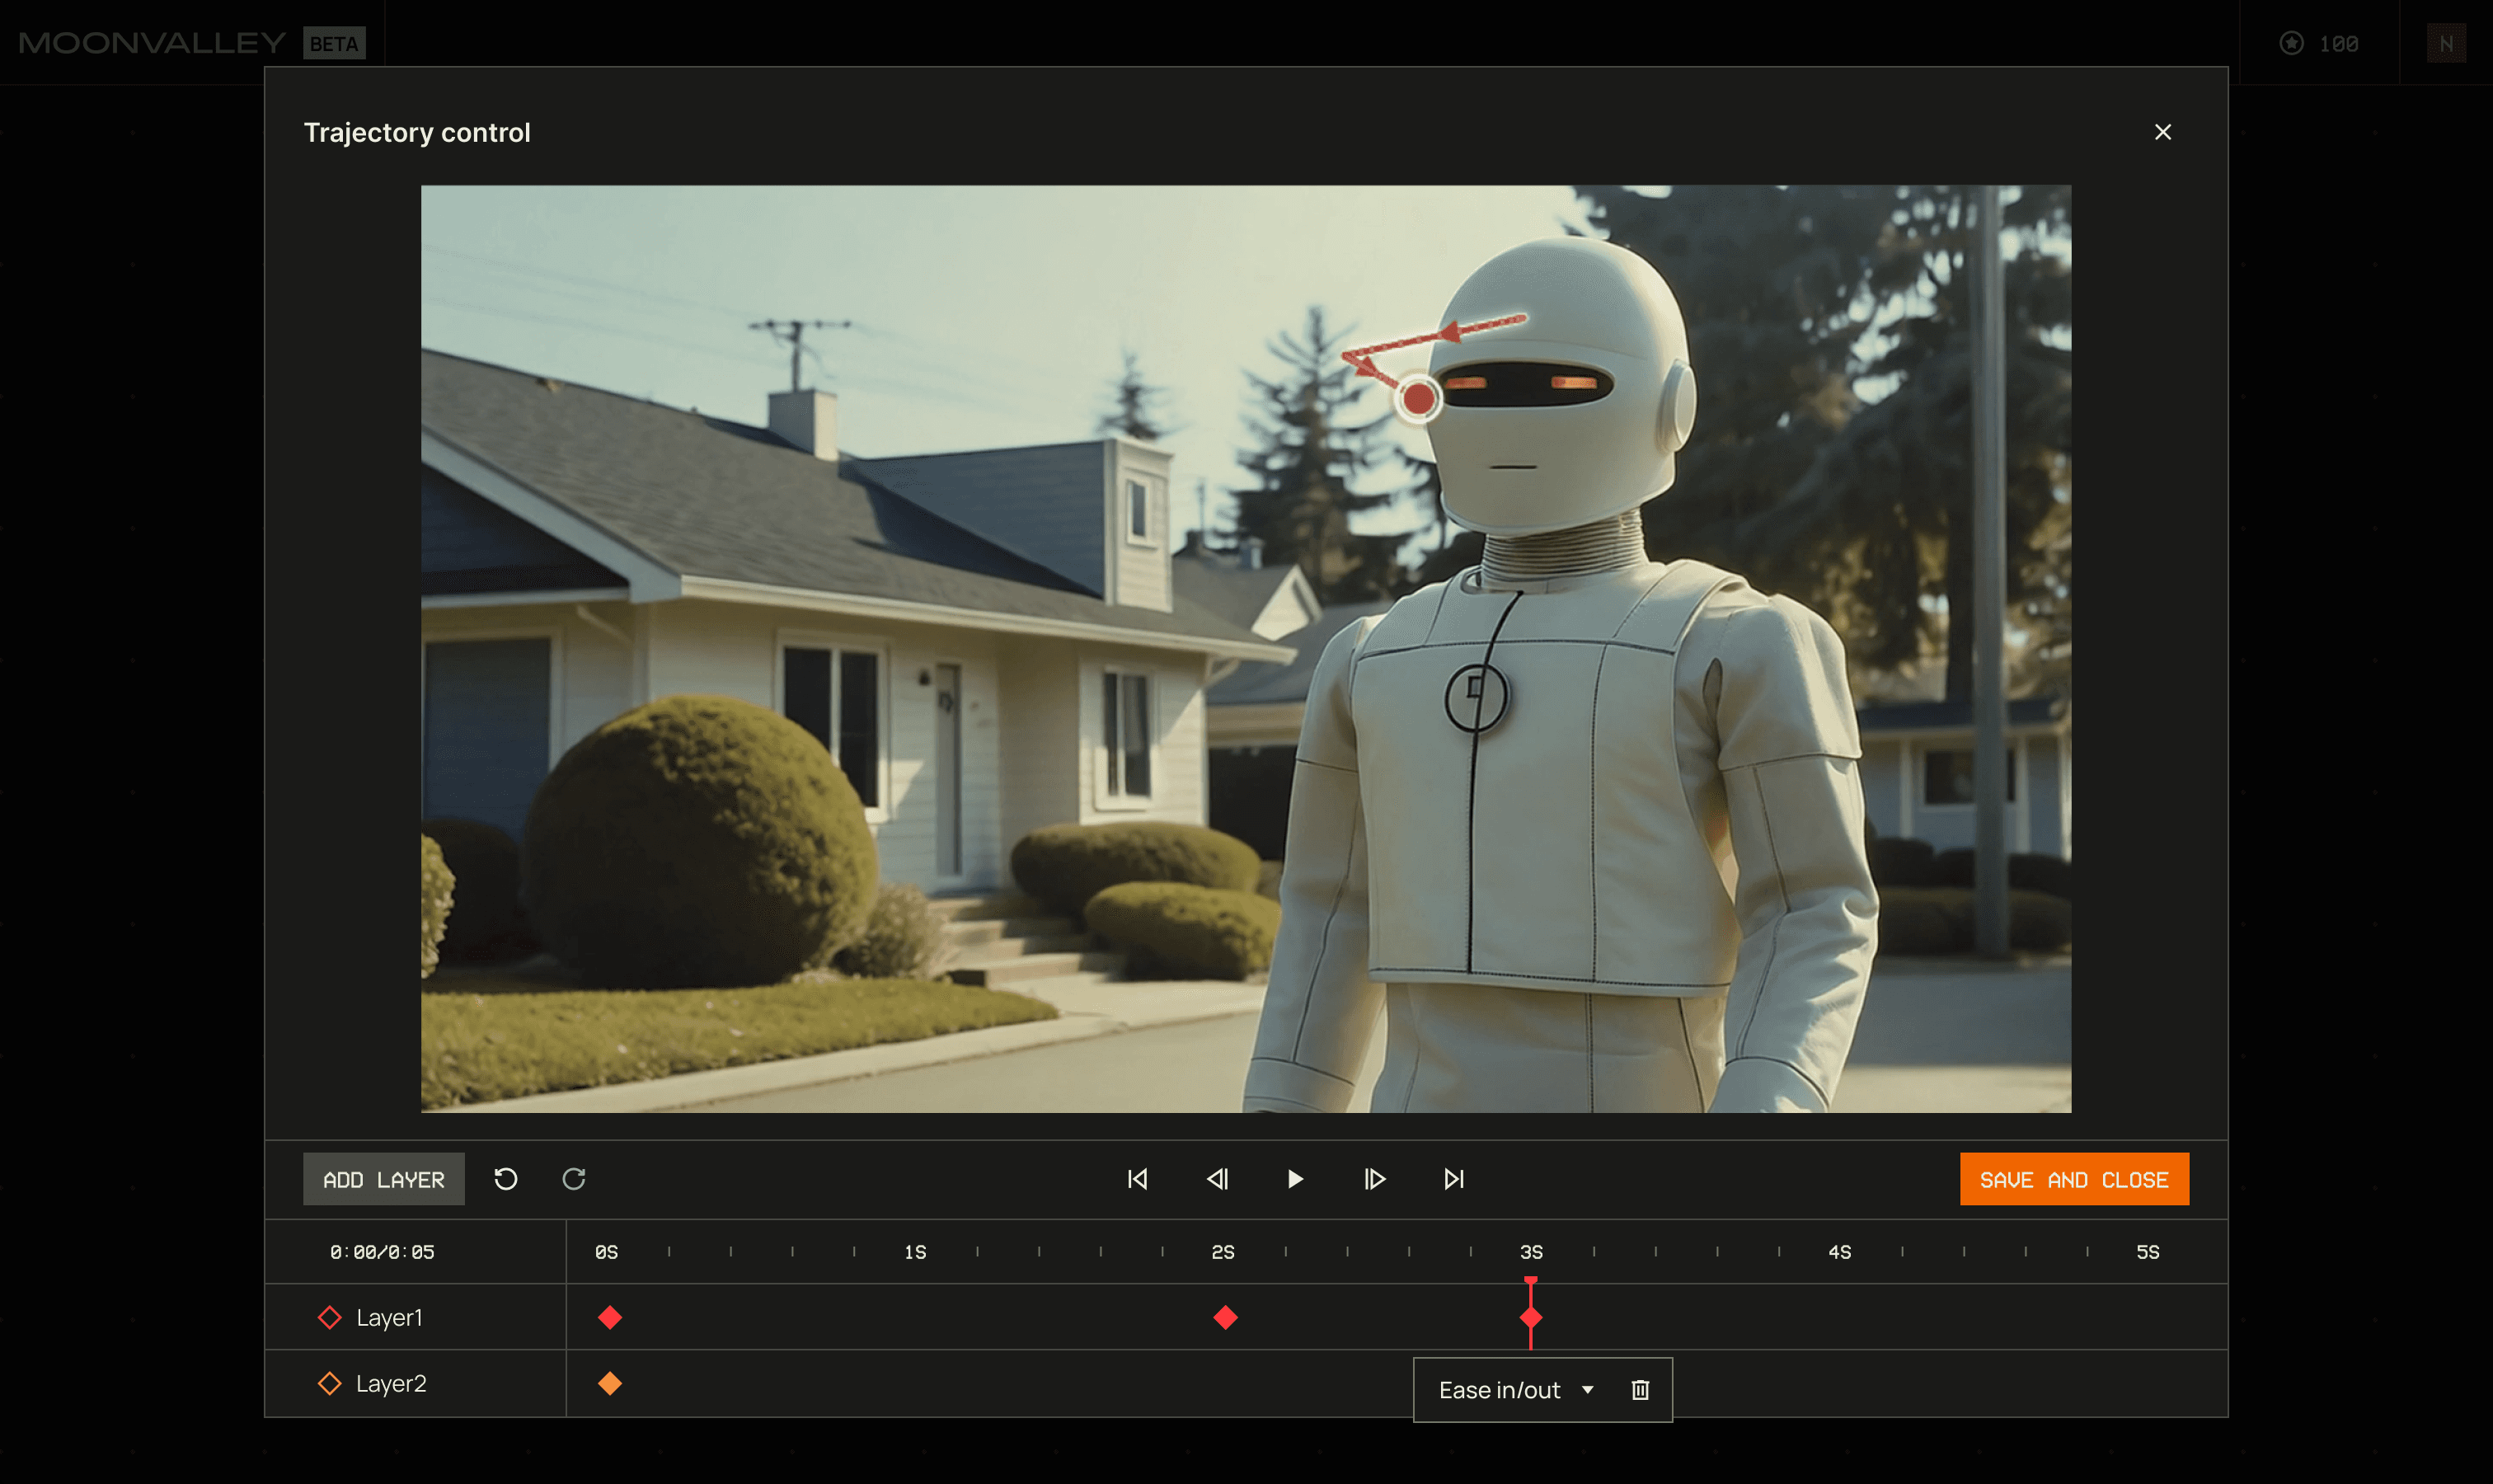This screenshot has height=1484, width=2493.
Task: Click the undo arrow icon
Action: [506, 1179]
